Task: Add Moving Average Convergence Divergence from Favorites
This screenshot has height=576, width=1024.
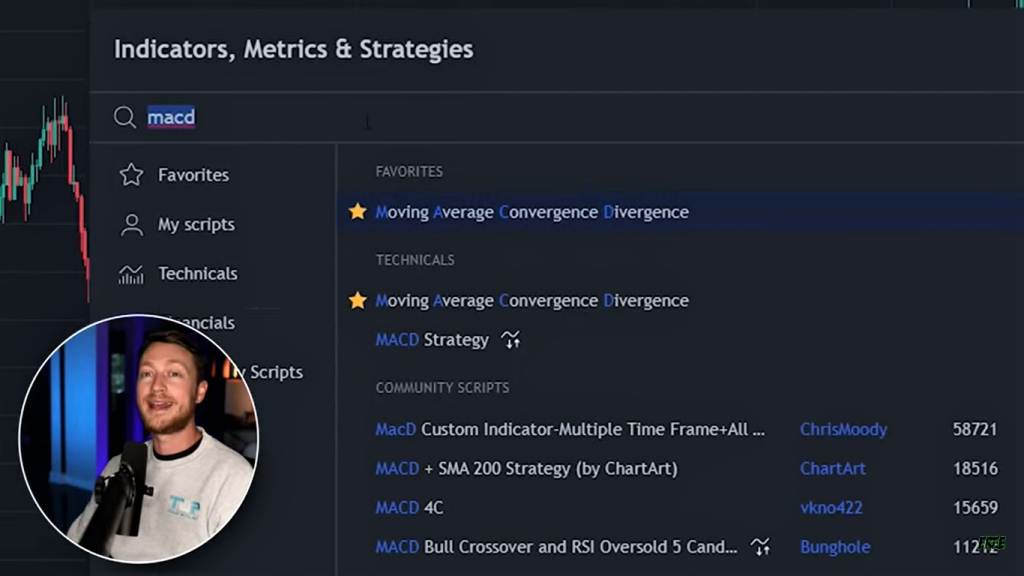Action: click(532, 212)
